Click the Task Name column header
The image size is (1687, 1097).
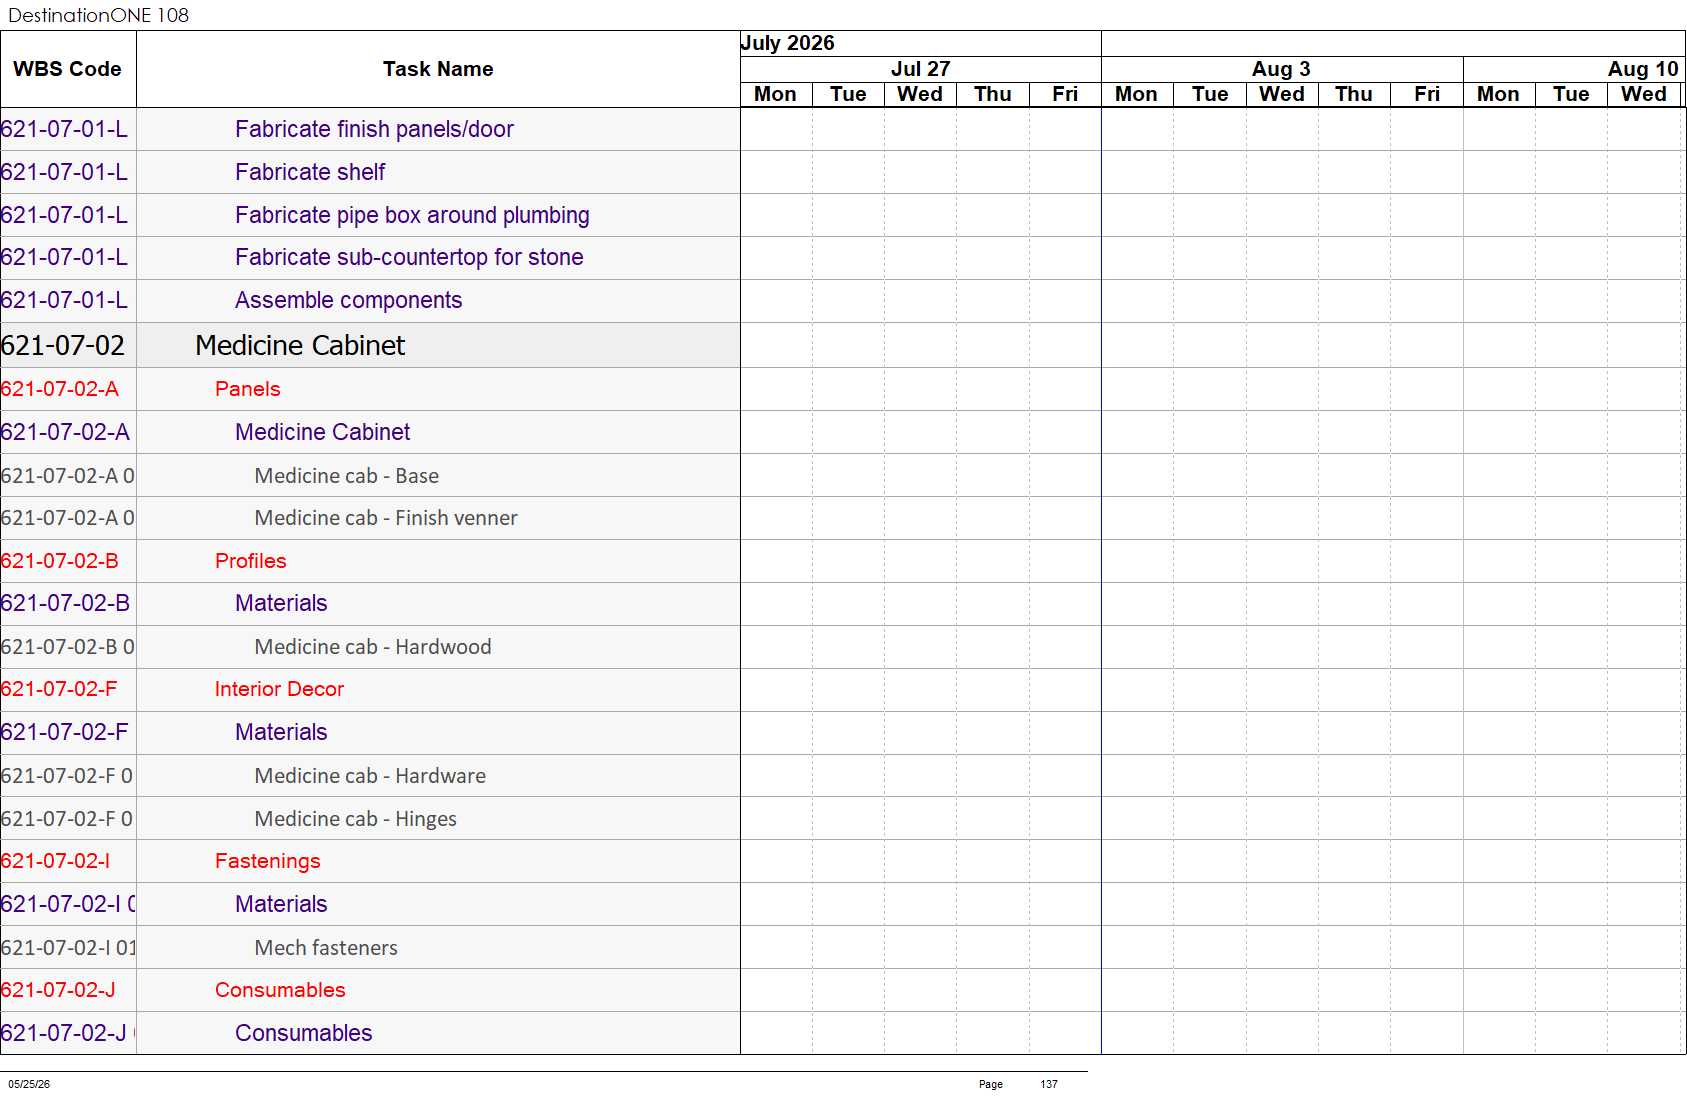(x=438, y=69)
